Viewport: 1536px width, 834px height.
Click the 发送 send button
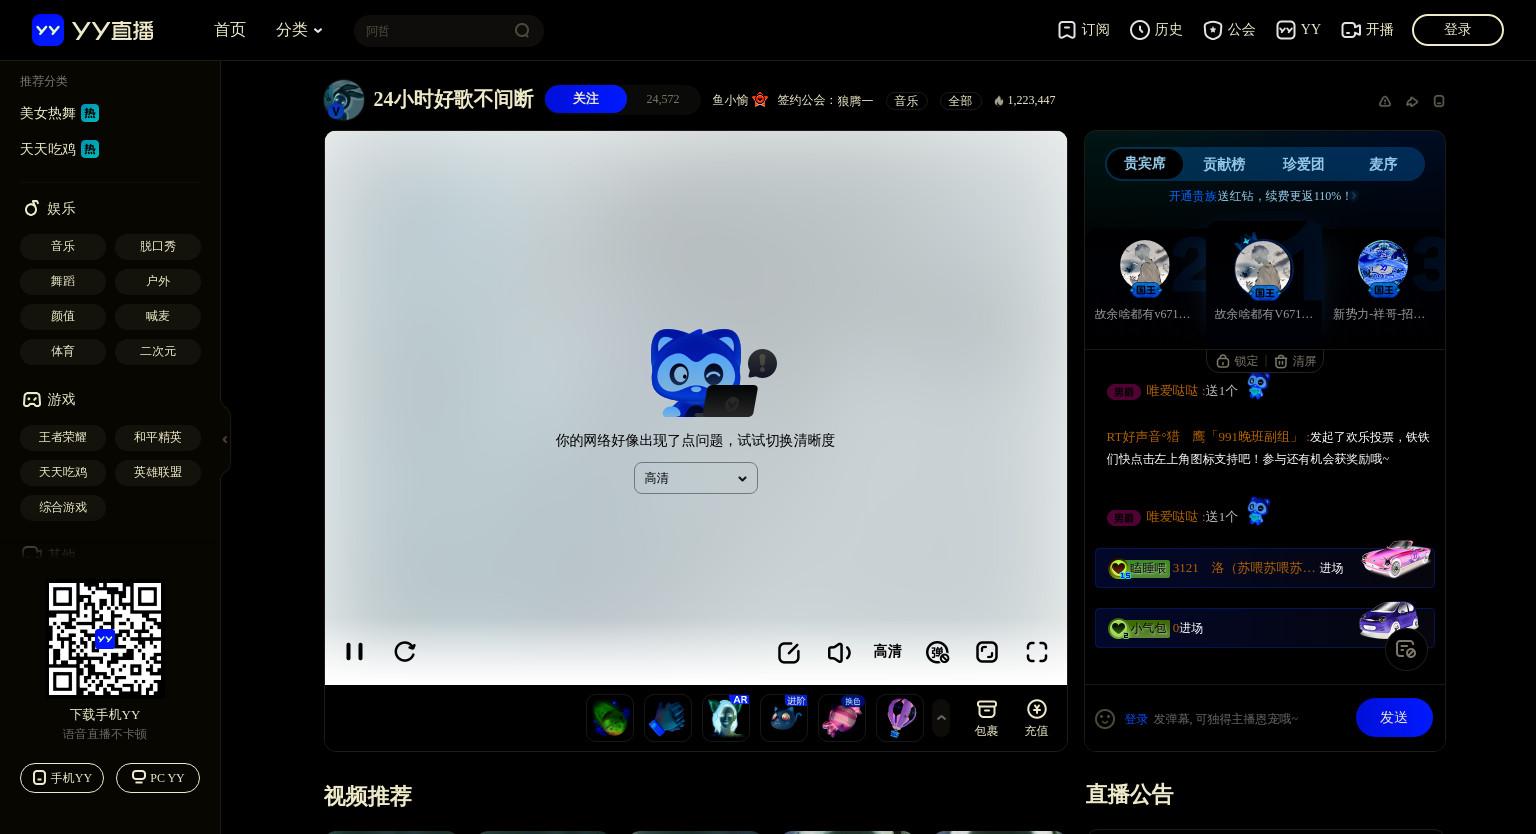1394,718
